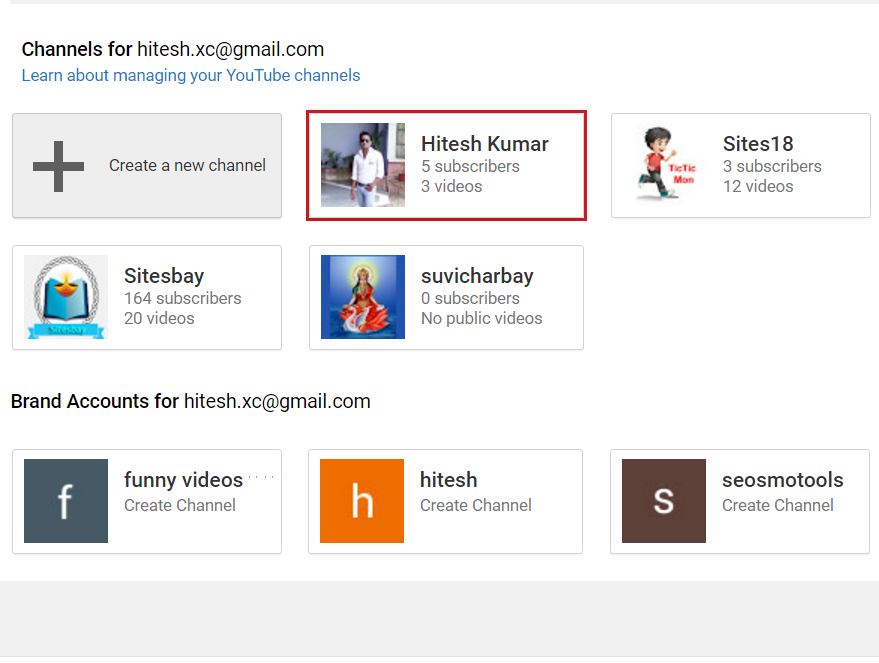Click the gray 'f' funny videos icon
The image size is (879, 663).
point(66,501)
